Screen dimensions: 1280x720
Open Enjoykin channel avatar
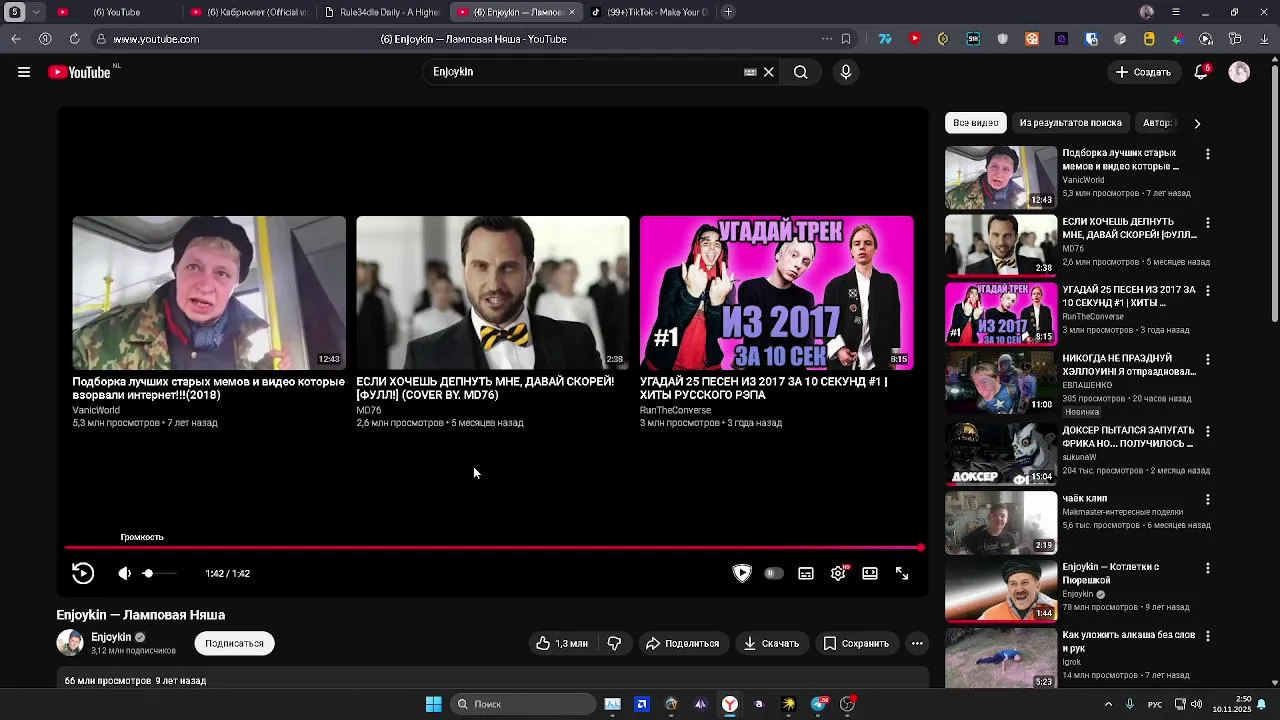click(x=70, y=643)
